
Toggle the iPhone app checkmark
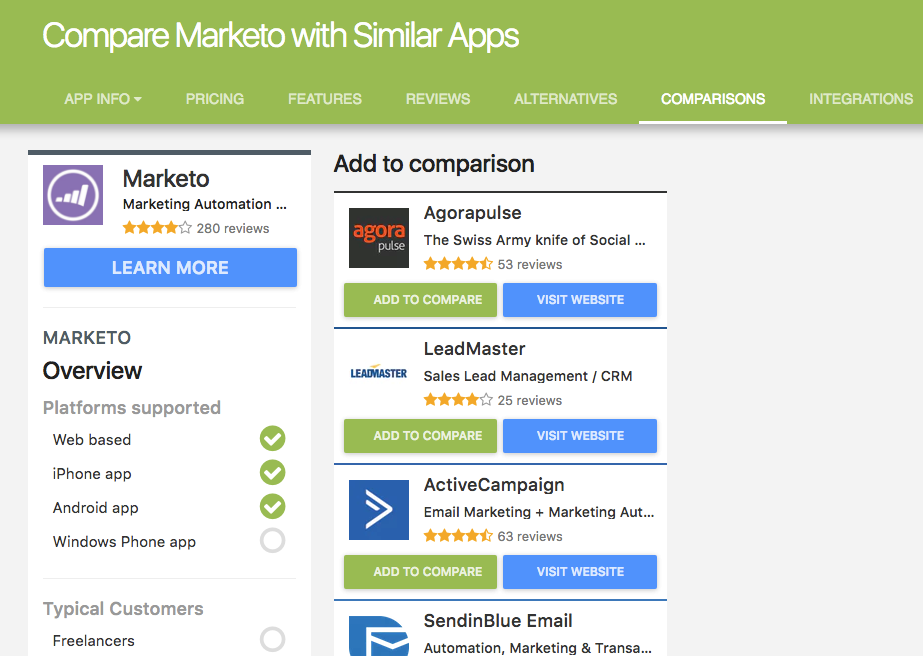273,473
